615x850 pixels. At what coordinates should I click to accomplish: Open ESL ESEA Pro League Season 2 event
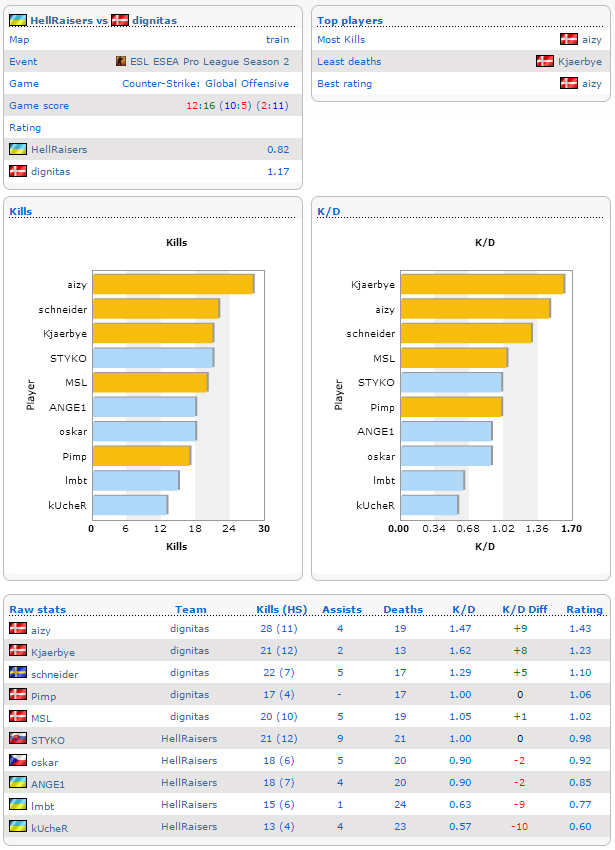209,61
